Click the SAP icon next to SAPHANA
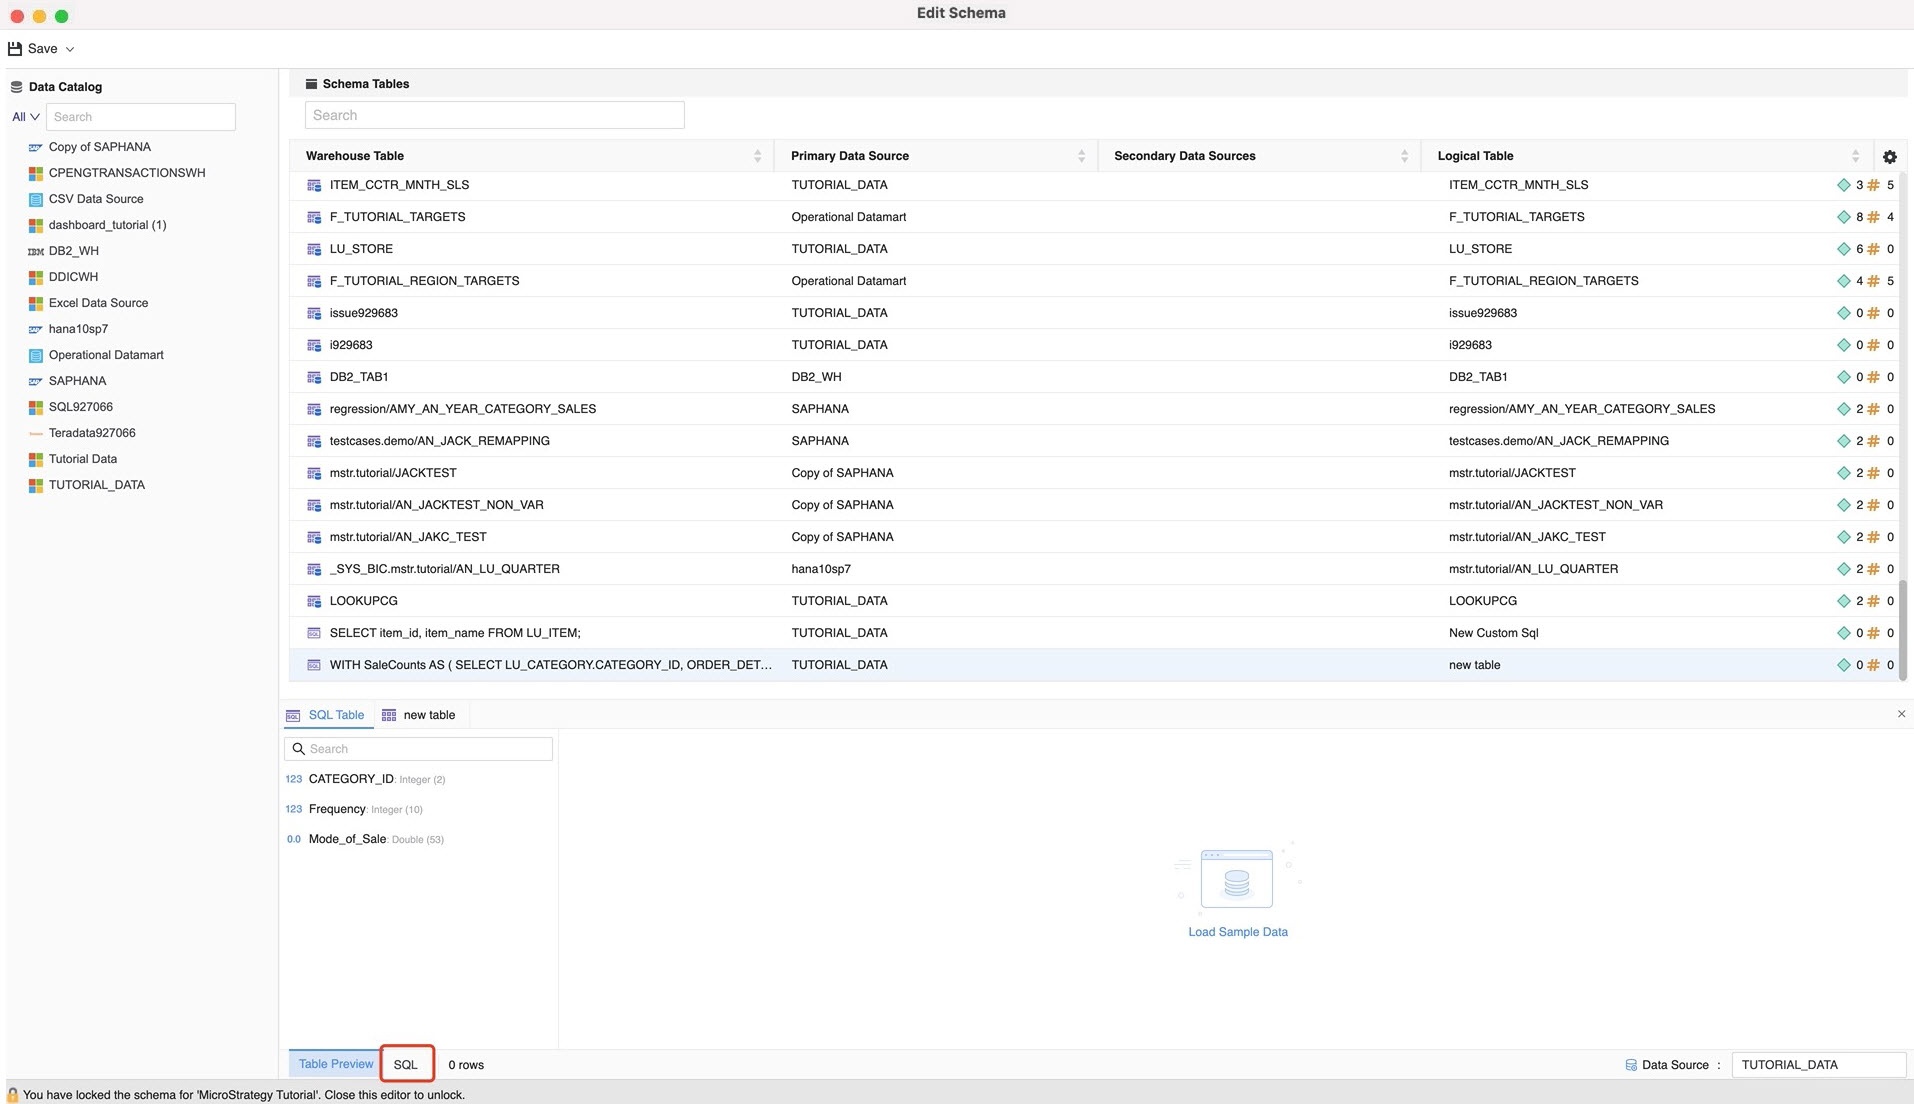Viewport: 1914px width, 1104px height. 35,381
